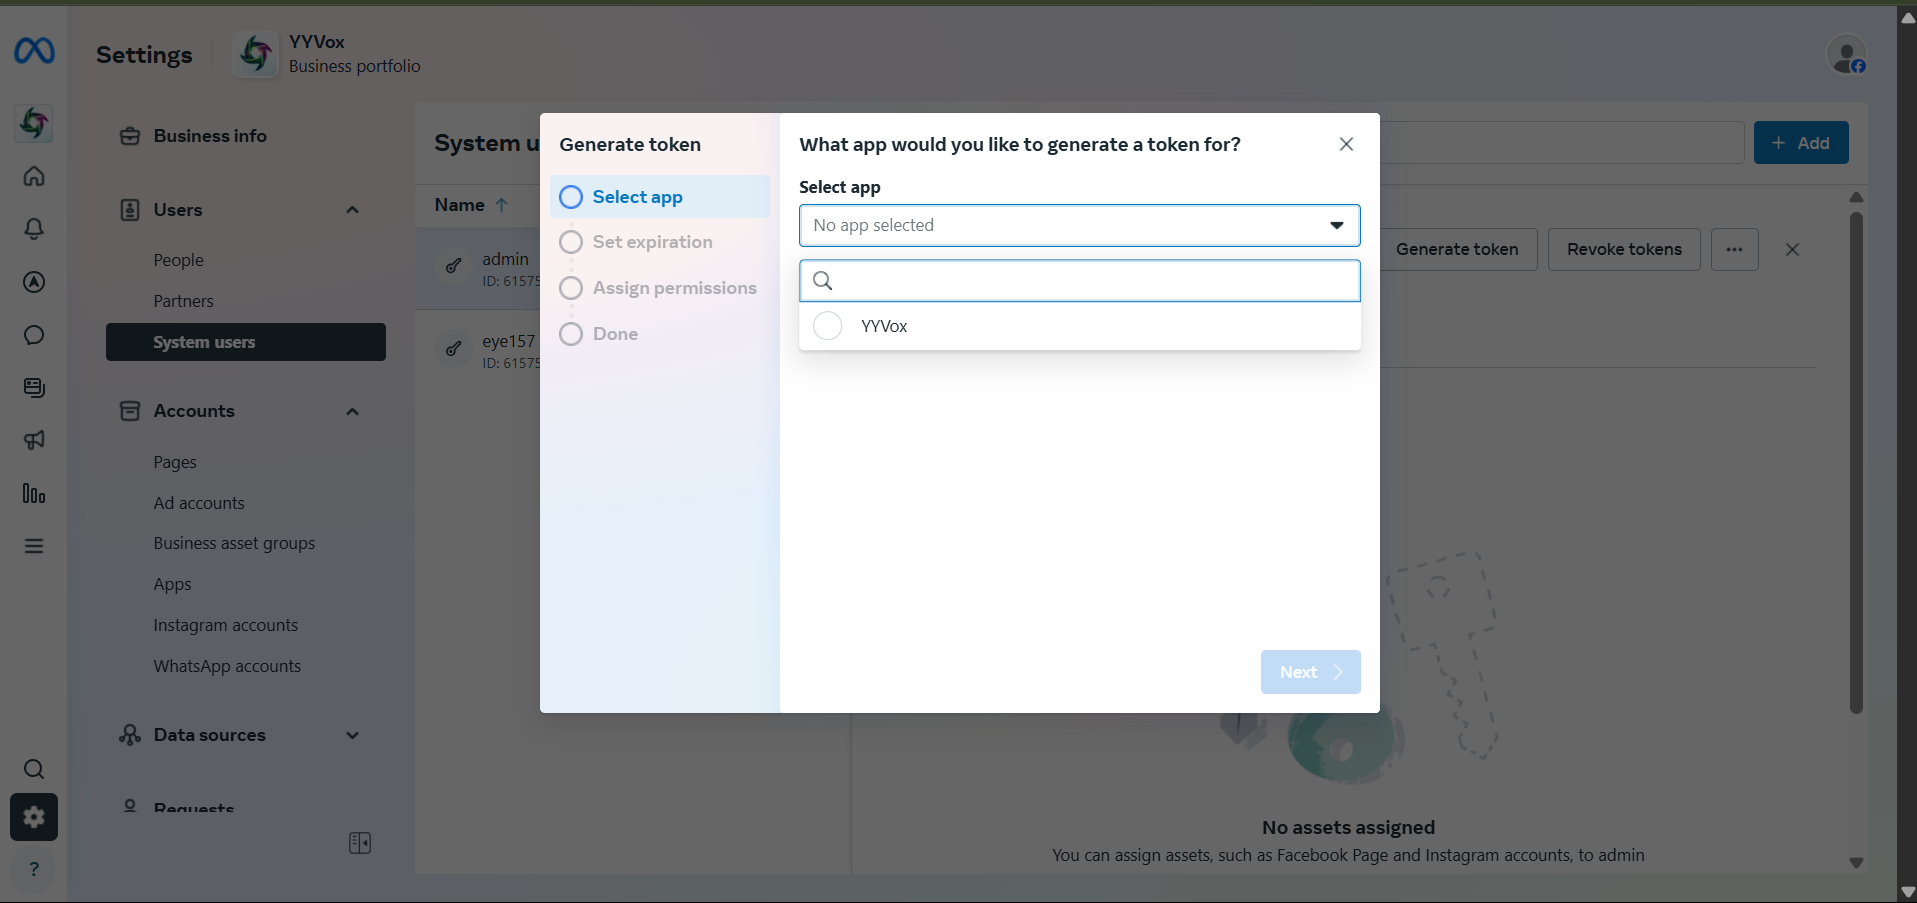Open the WhatsApp accounts menu entry
The height and width of the screenshot is (903, 1917).
[227, 666]
